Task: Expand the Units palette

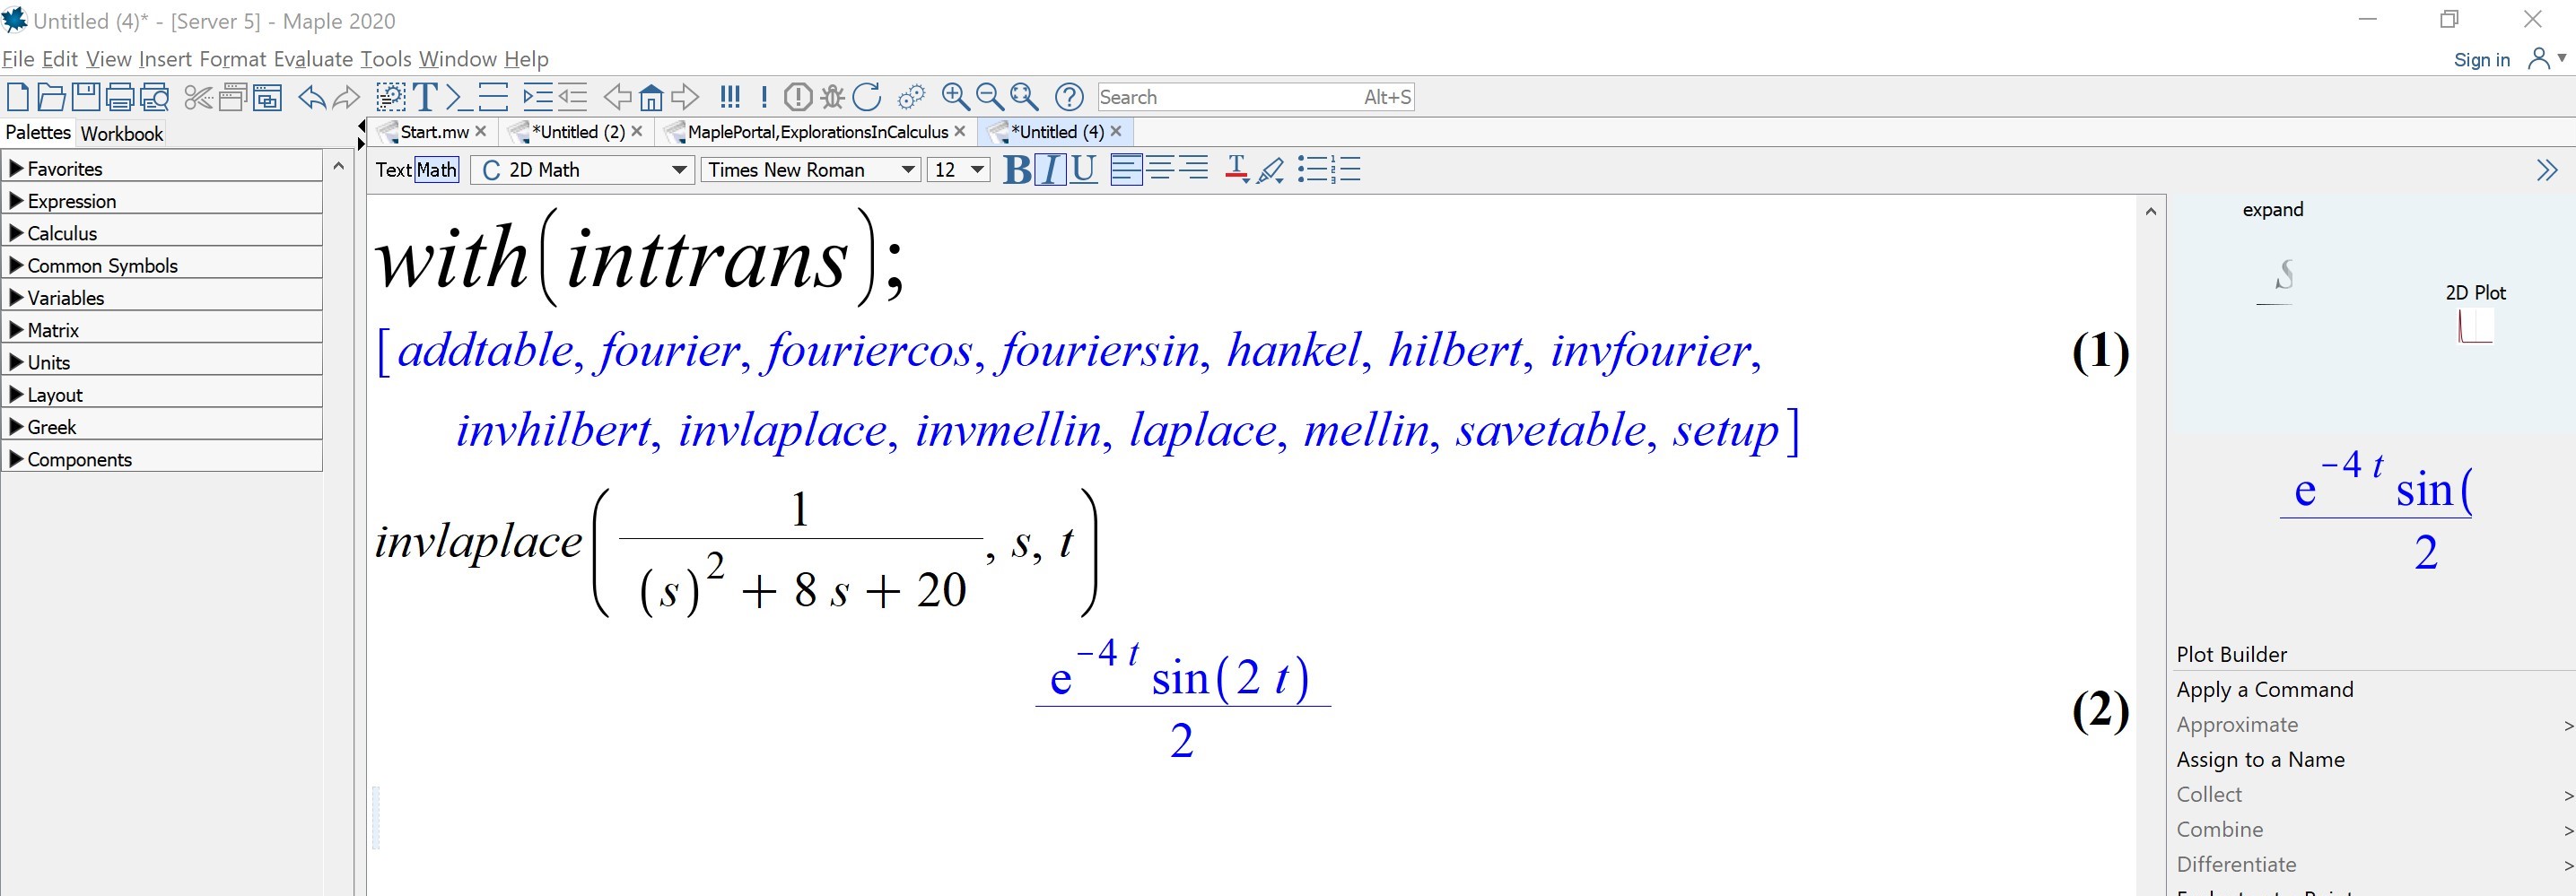Action: 162,362
